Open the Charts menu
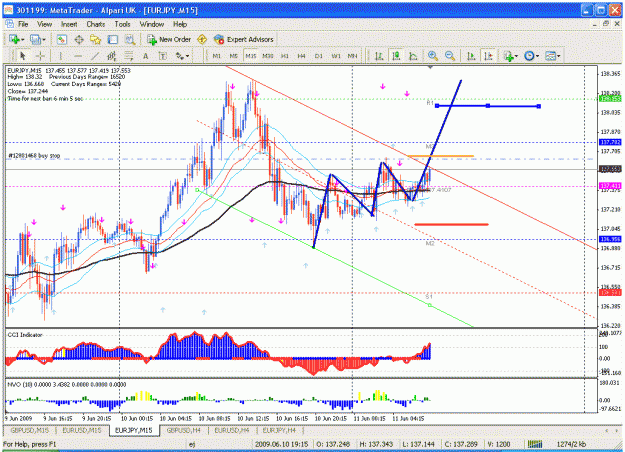The image size is (625, 452). tap(96, 24)
